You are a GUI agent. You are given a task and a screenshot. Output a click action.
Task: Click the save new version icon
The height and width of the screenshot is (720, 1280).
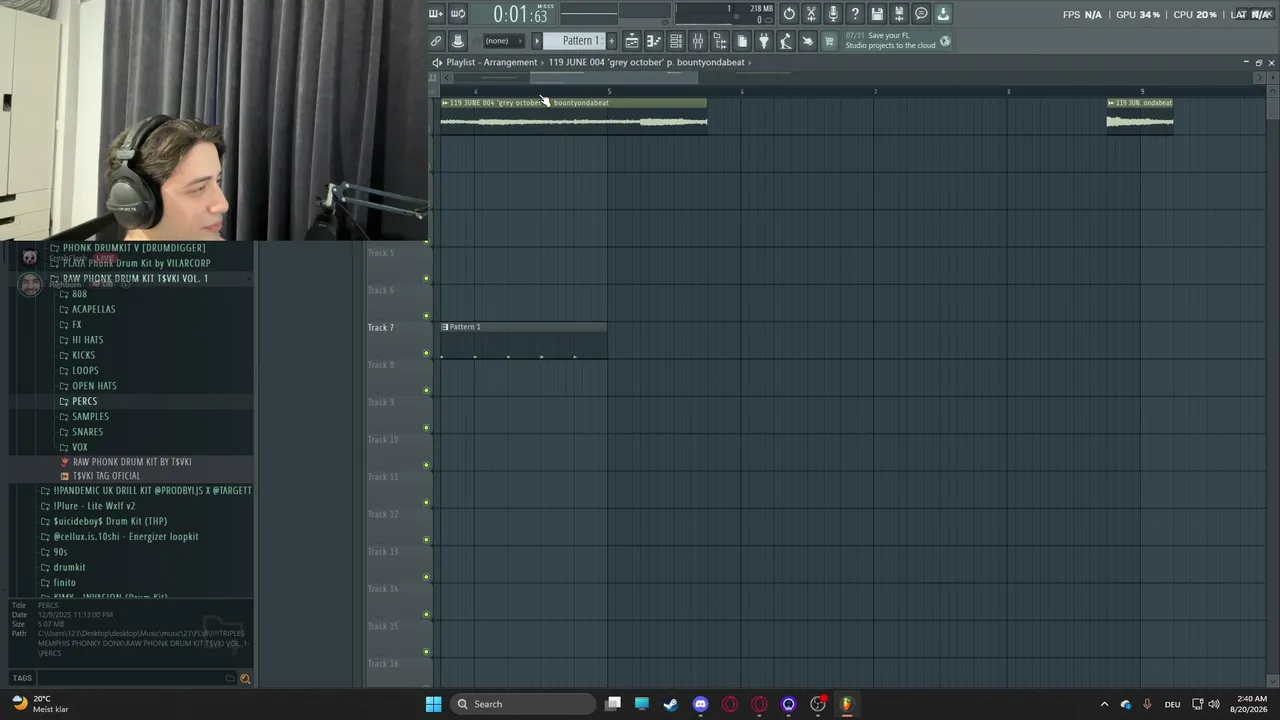(x=899, y=14)
